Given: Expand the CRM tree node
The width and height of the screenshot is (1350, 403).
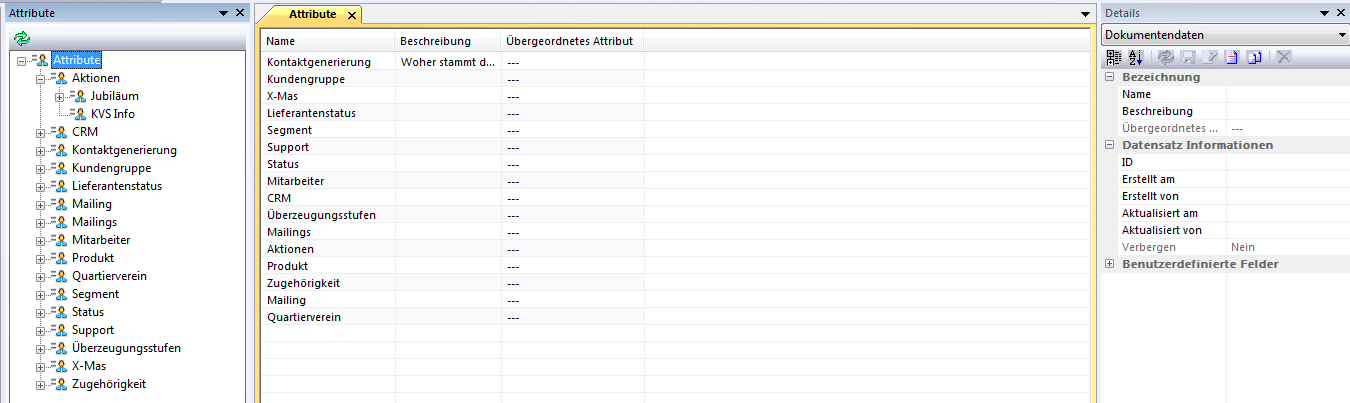Looking at the screenshot, I should pyautogui.click(x=41, y=132).
